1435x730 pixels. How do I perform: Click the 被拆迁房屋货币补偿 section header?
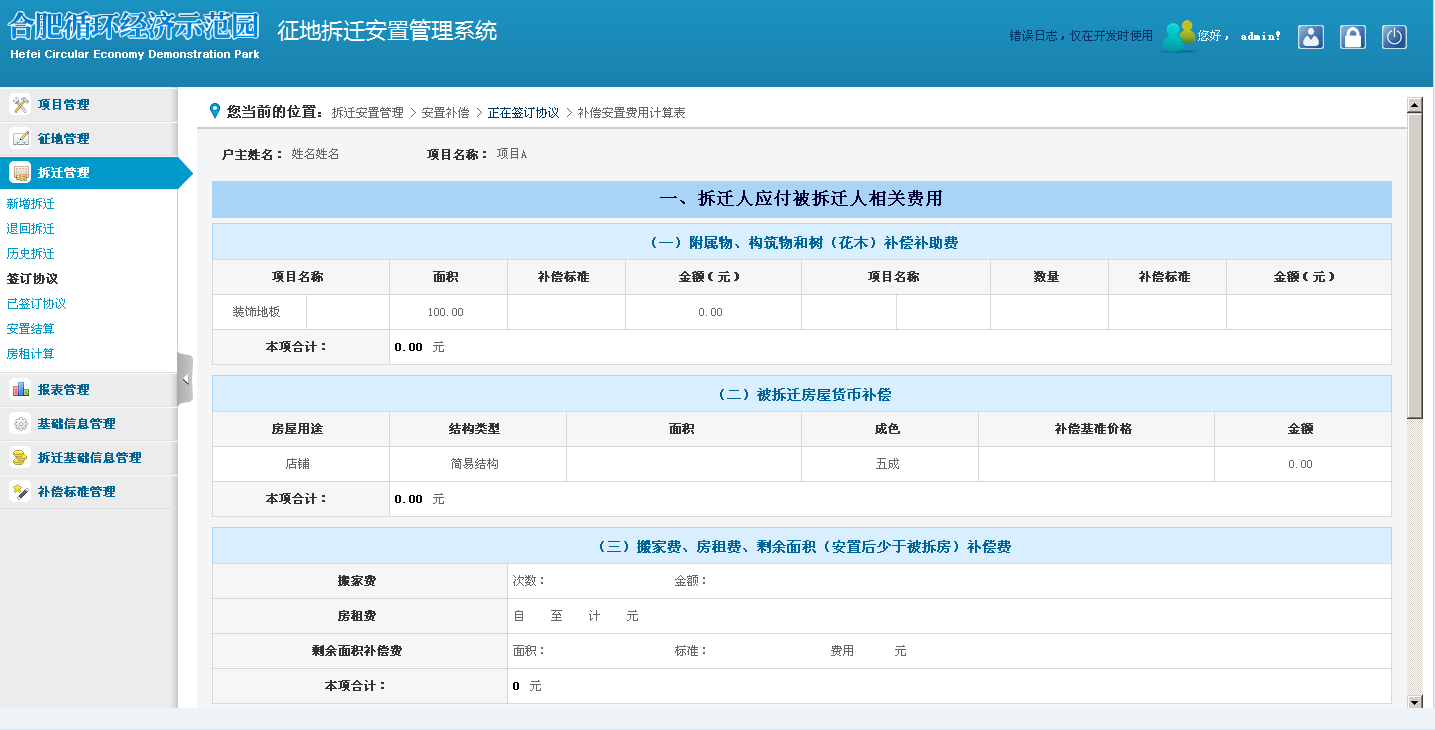tap(802, 394)
